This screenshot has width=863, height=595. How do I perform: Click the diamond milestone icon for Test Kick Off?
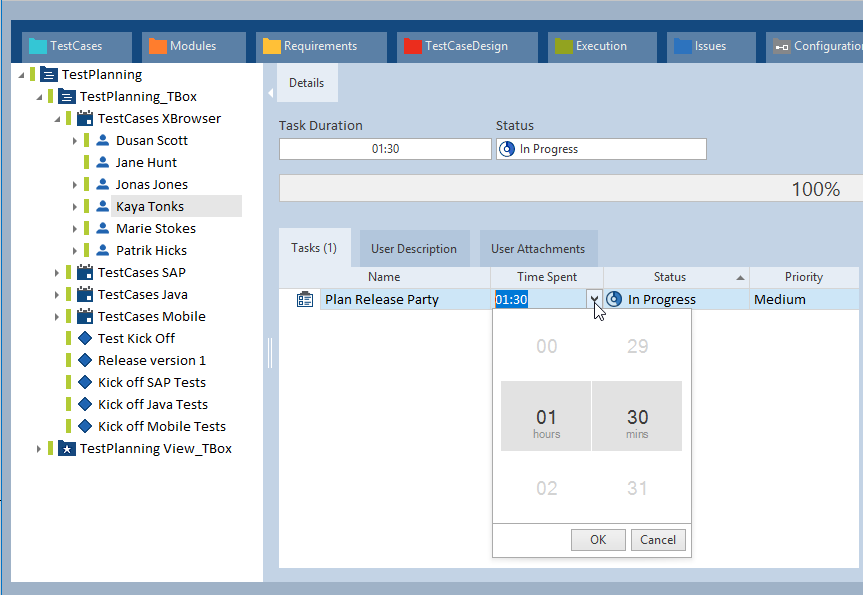(84, 339)
